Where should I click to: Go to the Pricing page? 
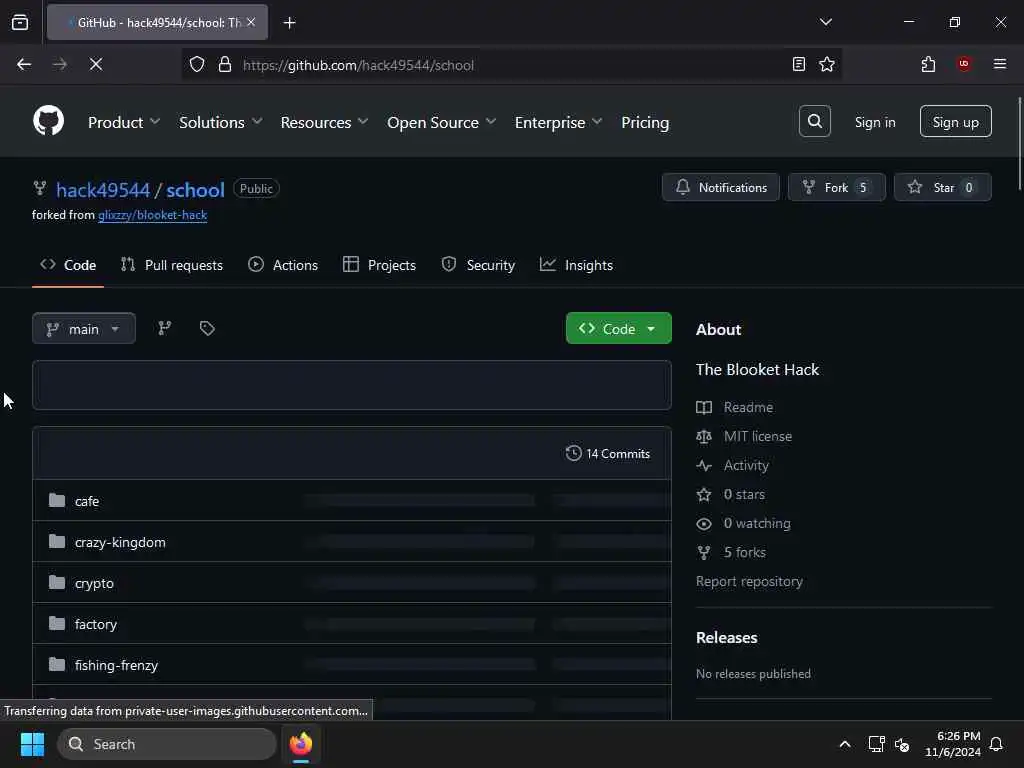point(645,122)
